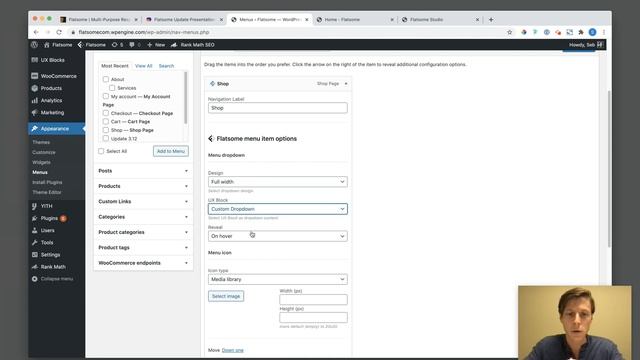This screenshot has width=640, height=360.
Task: Click the Flatsome menu item options logo
Action: pyautogui.click(x=211, y=139)
